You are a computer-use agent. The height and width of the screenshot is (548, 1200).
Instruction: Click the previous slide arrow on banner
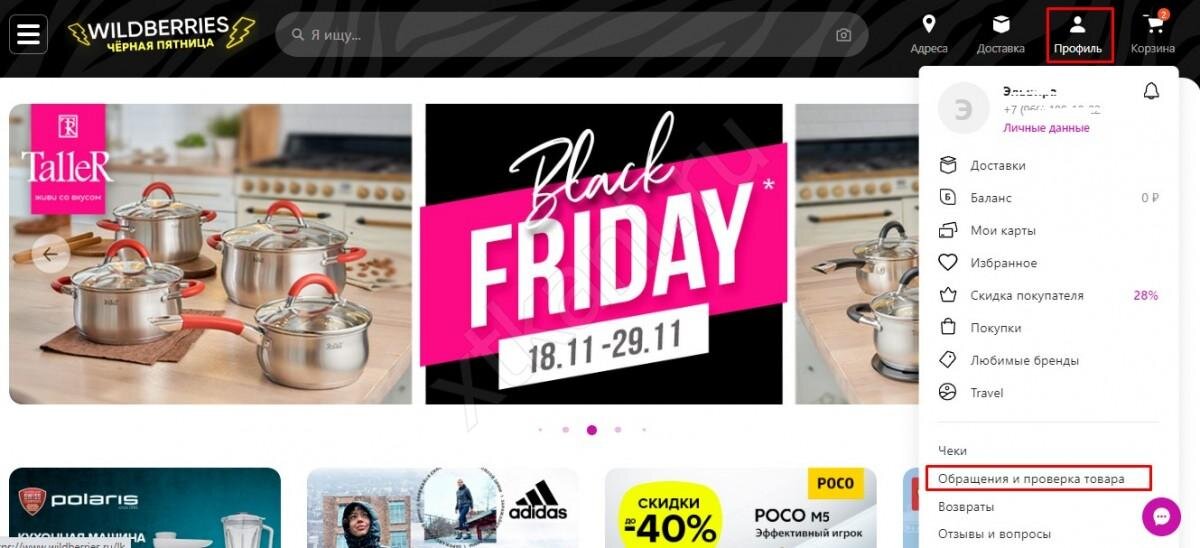pyautogui.click(x=50, y=253)
